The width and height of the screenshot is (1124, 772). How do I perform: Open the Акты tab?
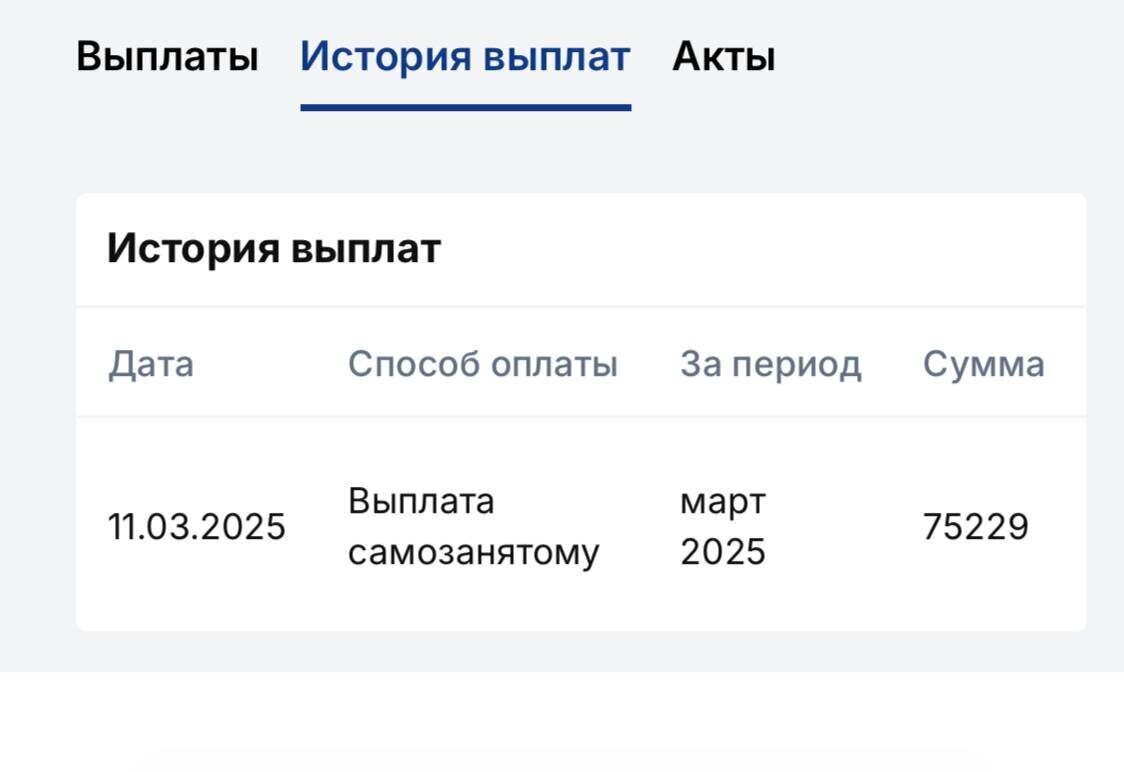723,57
